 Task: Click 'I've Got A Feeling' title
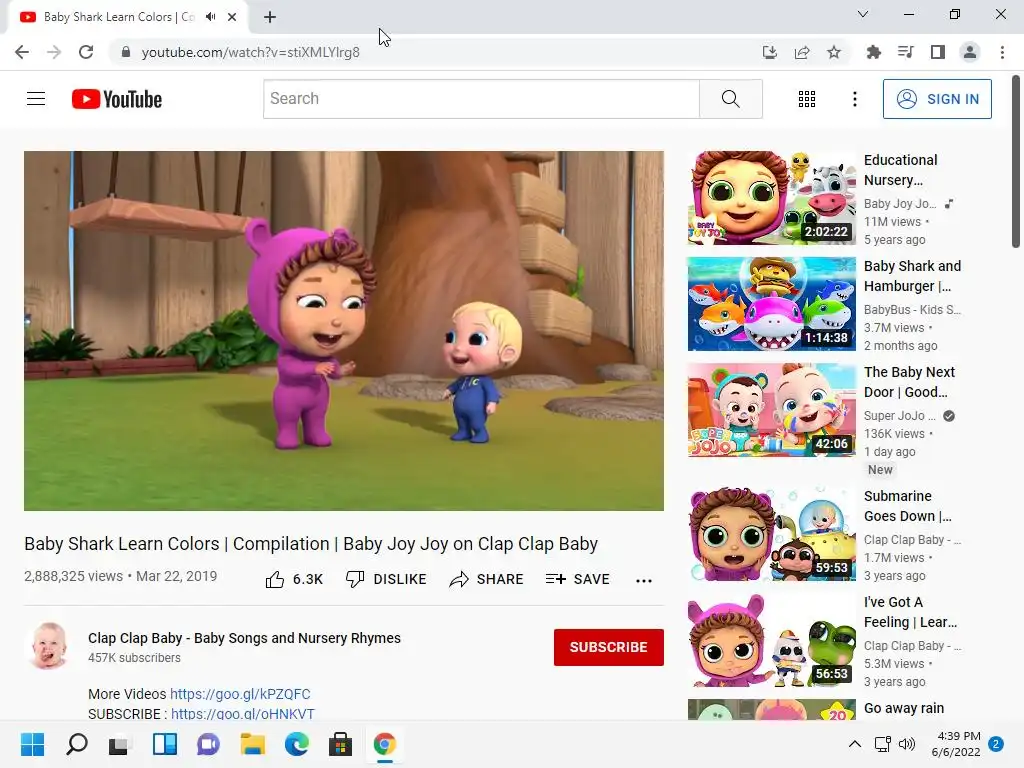point(910,612)
